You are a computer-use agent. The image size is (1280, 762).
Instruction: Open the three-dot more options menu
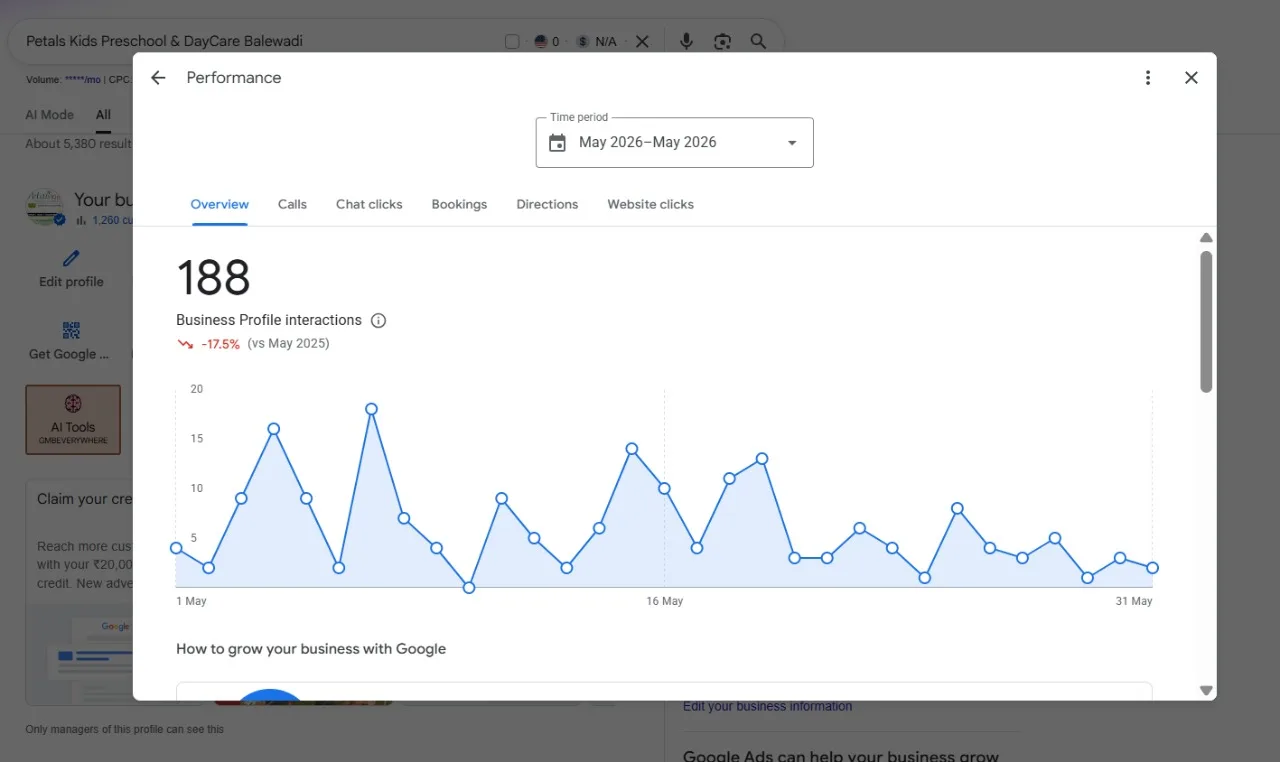coord(1148,78)
